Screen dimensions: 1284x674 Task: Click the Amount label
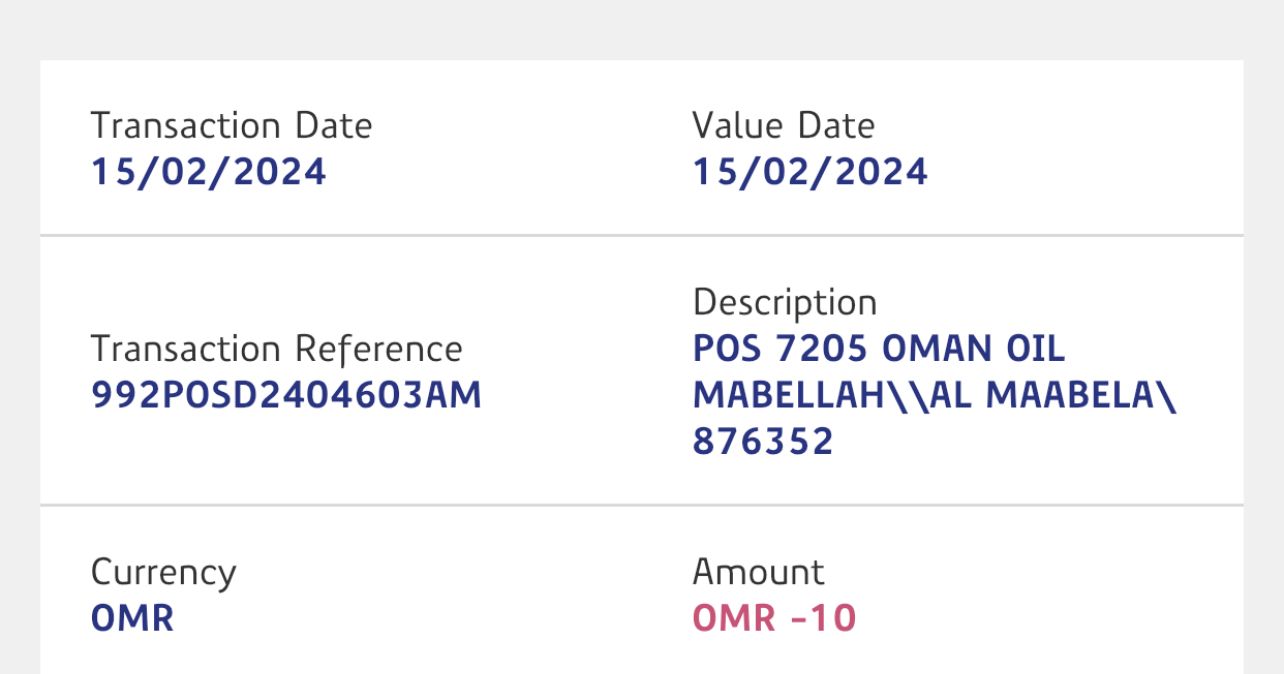(758, 572)
